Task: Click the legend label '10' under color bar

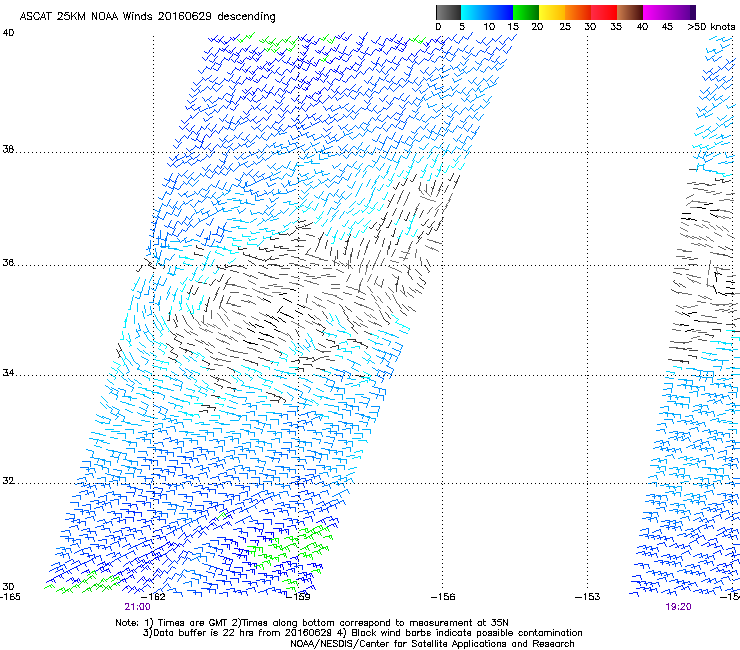Action: (x=489, y=26)
